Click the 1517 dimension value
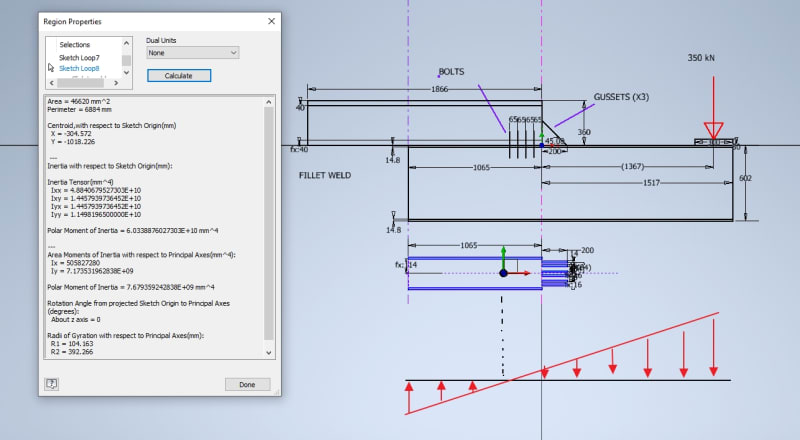 652,183
